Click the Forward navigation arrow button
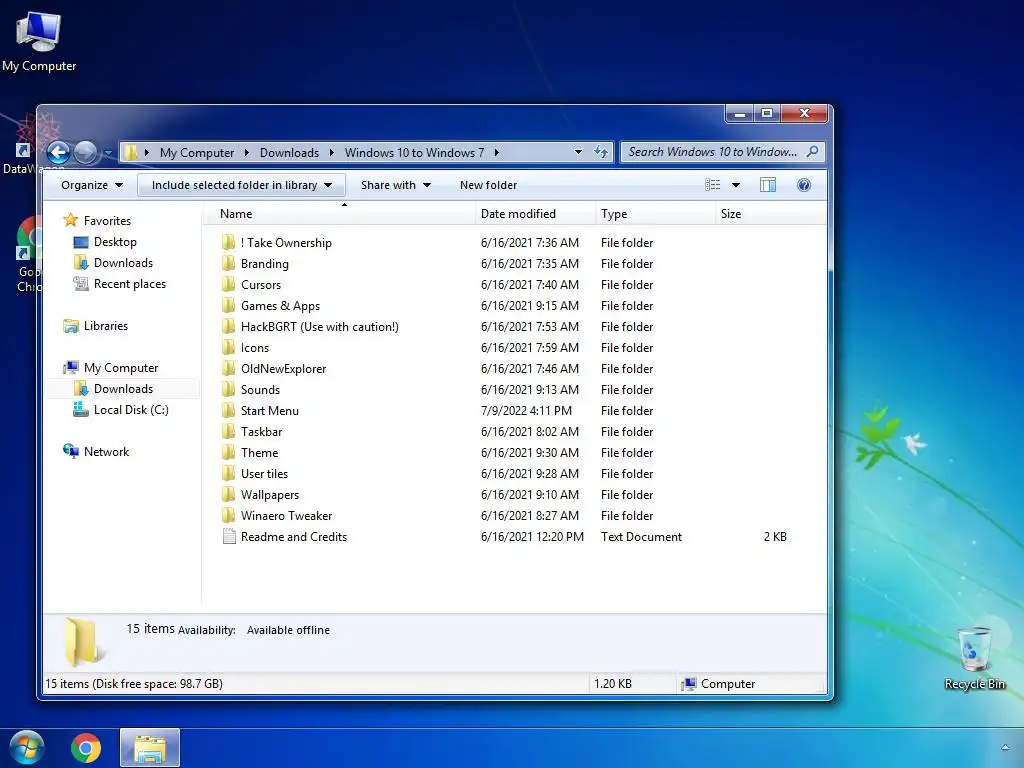 [86, 152]
